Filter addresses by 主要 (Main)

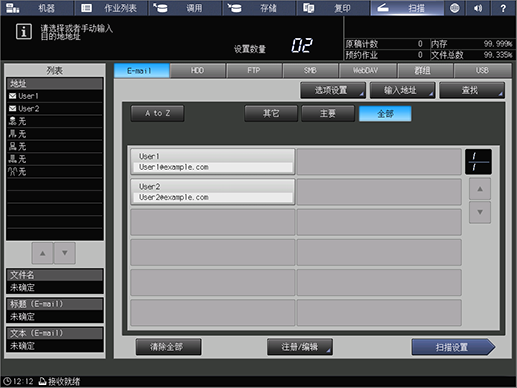coord(328,113)
